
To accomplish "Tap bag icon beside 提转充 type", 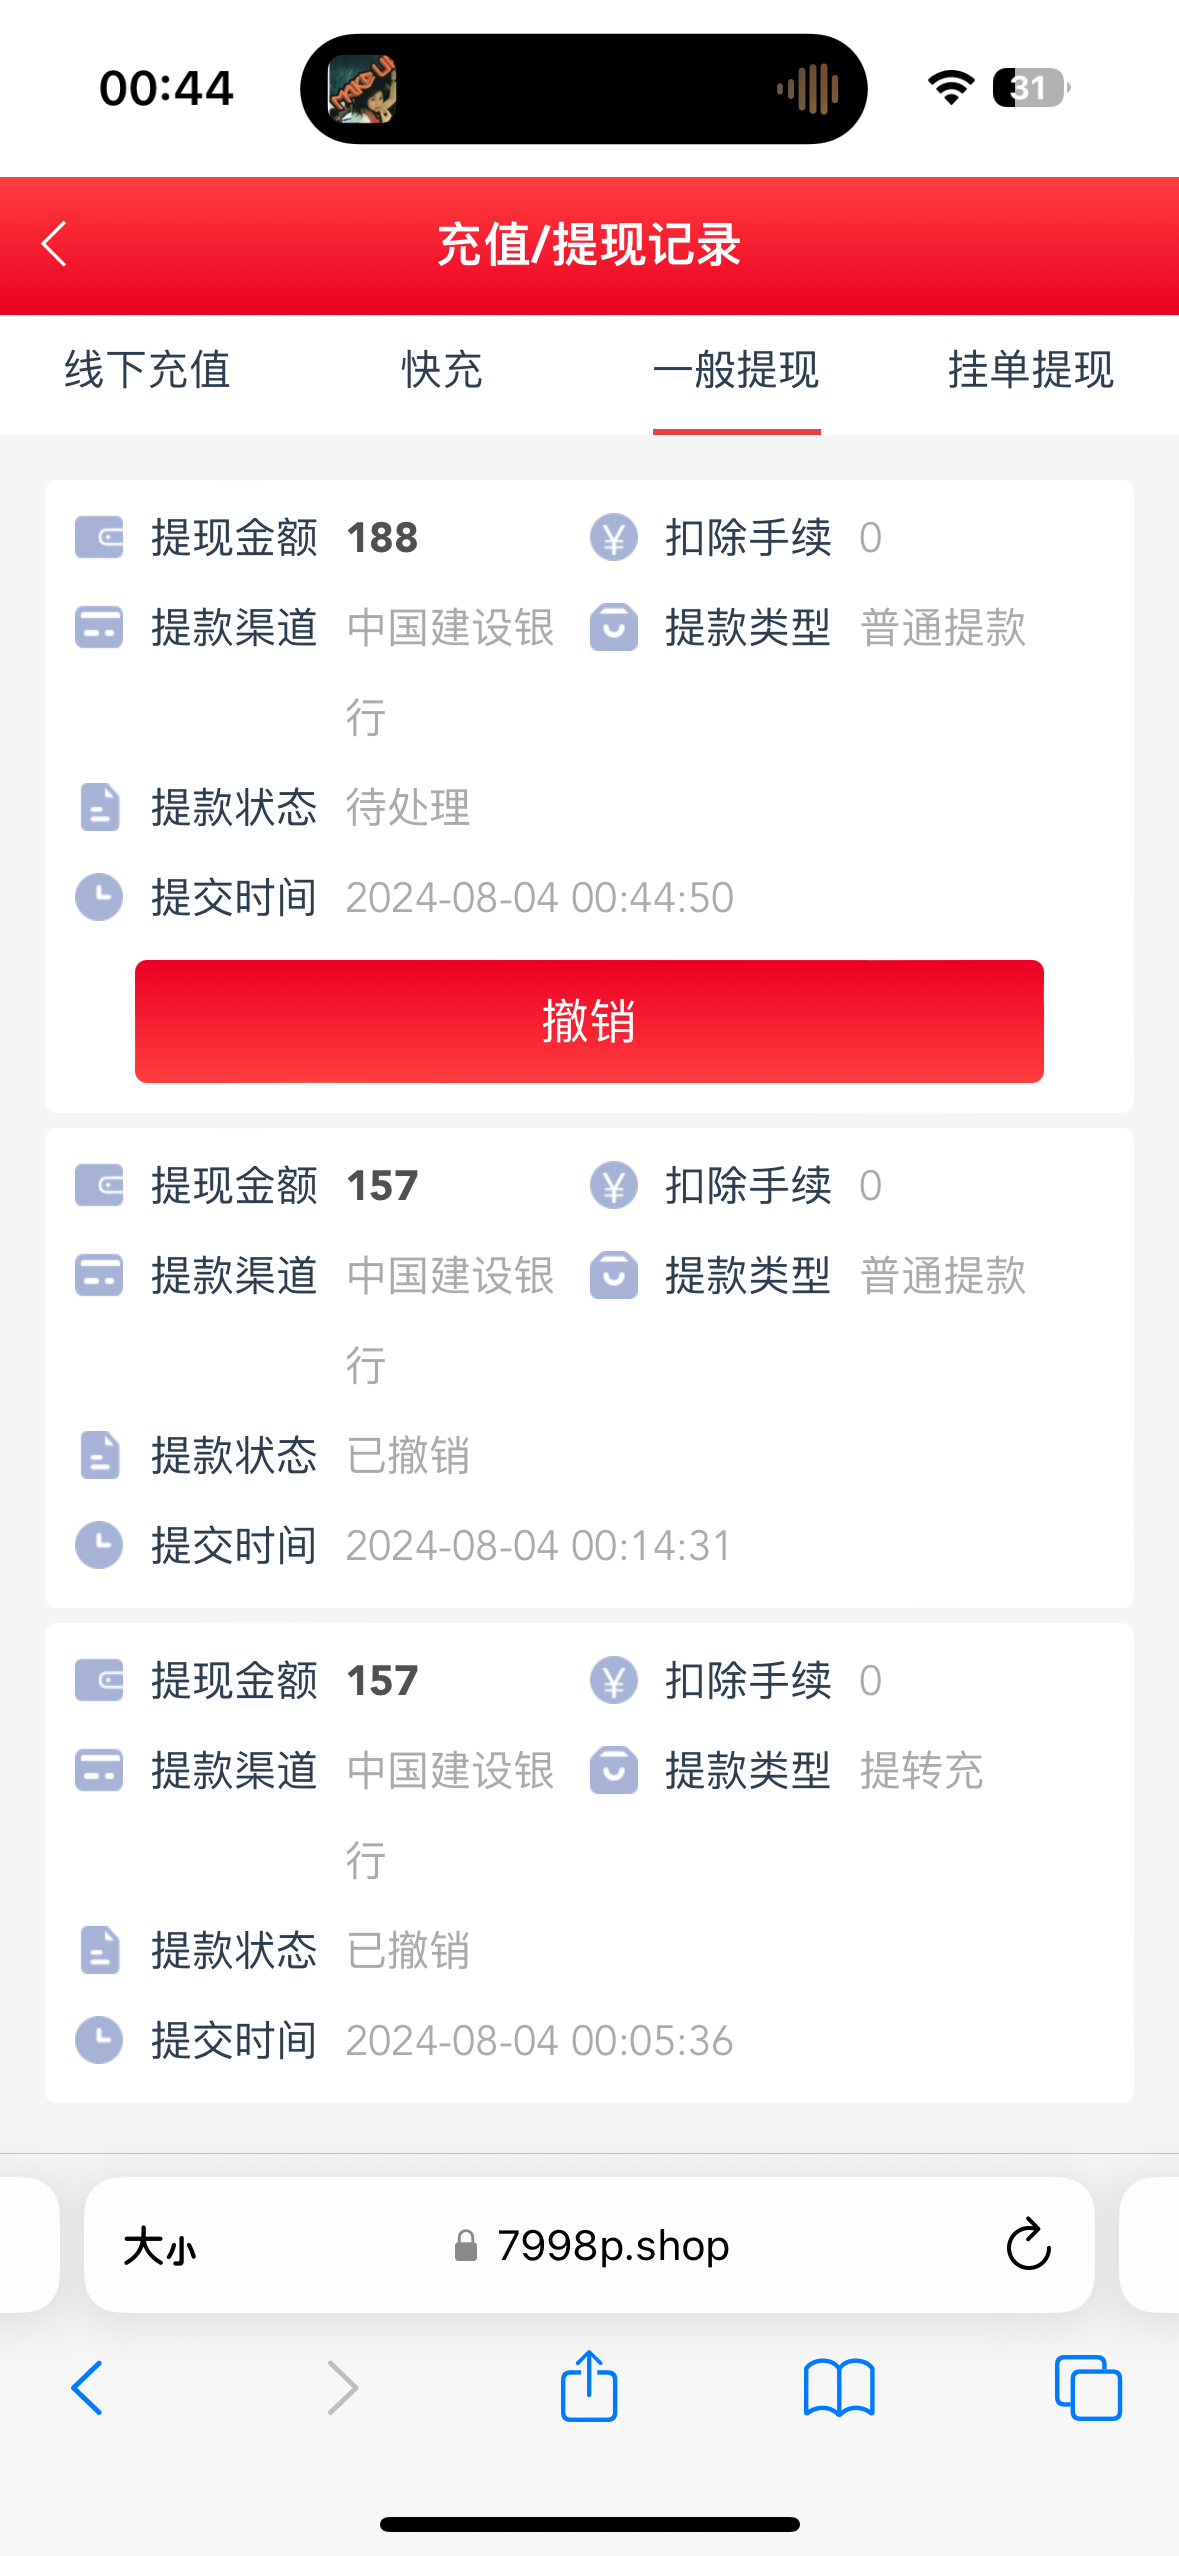I will click(x=613, y=1770).
